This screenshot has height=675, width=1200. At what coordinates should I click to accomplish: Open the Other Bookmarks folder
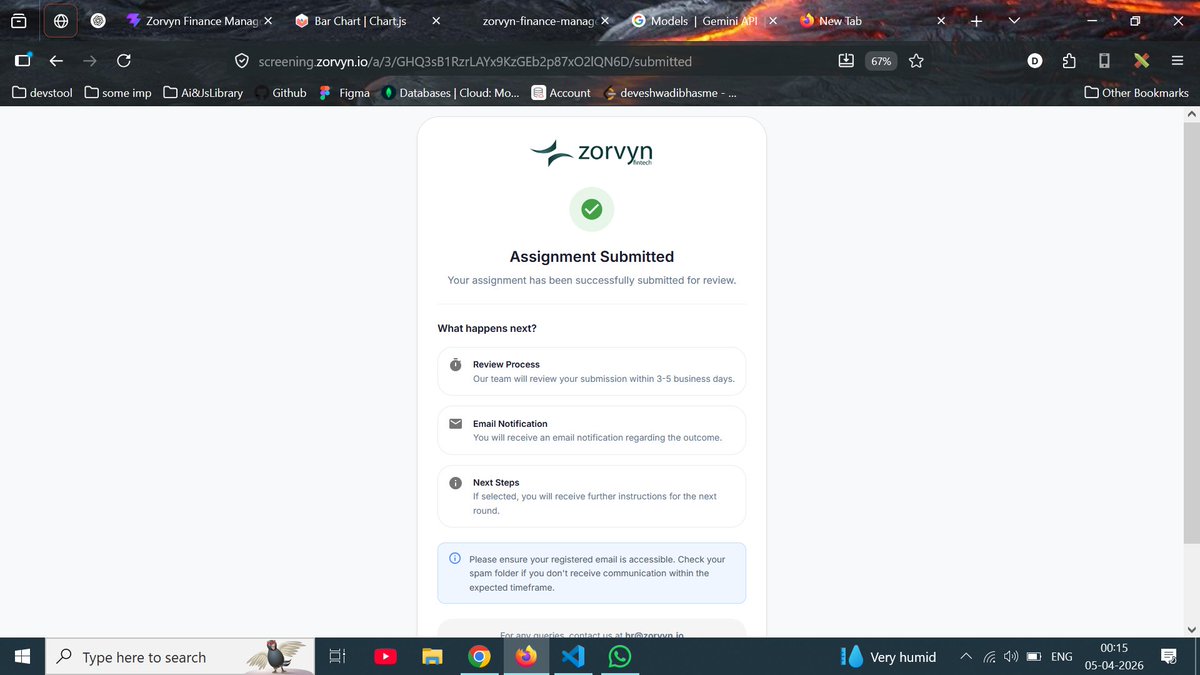(1137, 93)
